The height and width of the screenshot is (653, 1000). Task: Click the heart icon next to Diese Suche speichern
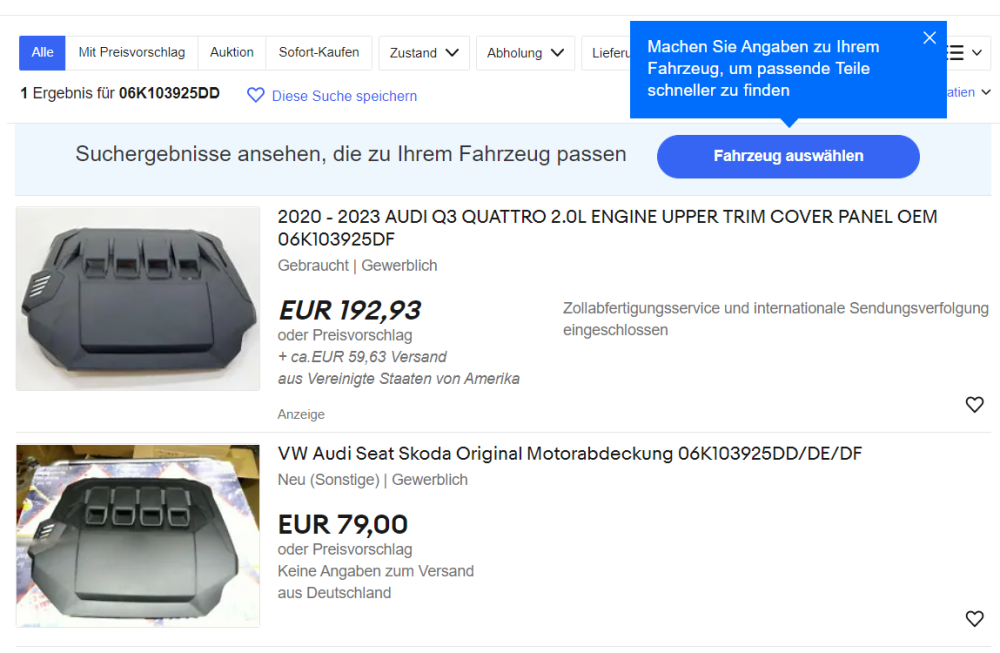coord(256,95)
